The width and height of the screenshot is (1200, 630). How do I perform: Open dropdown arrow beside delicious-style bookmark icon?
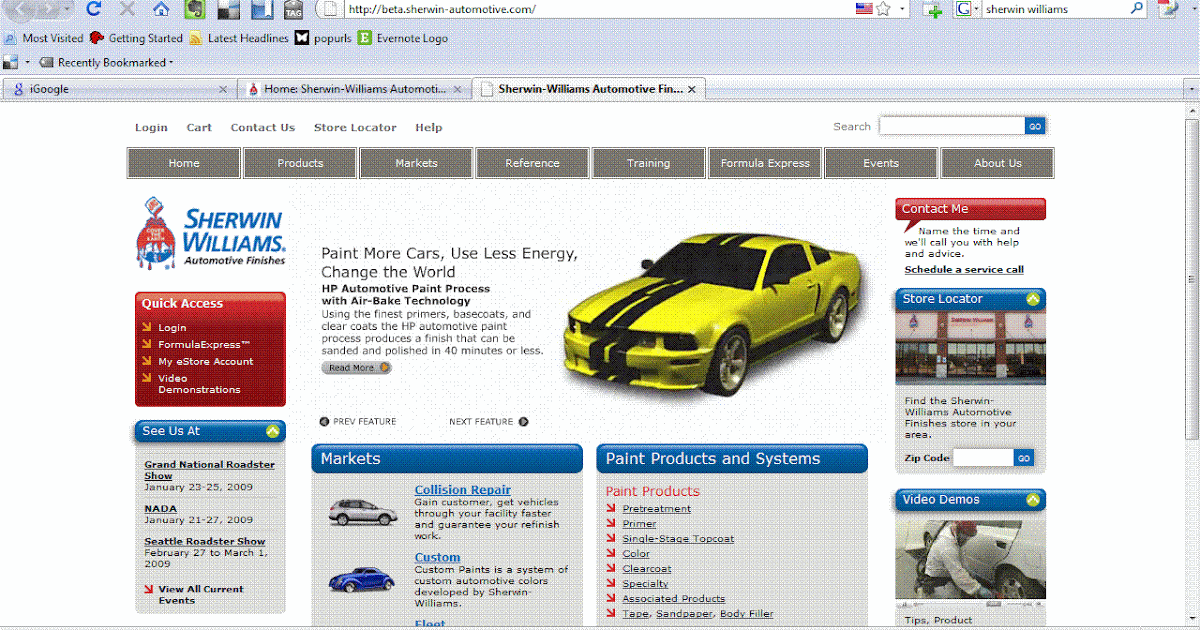pyautogui.click(x=27, y=62)
